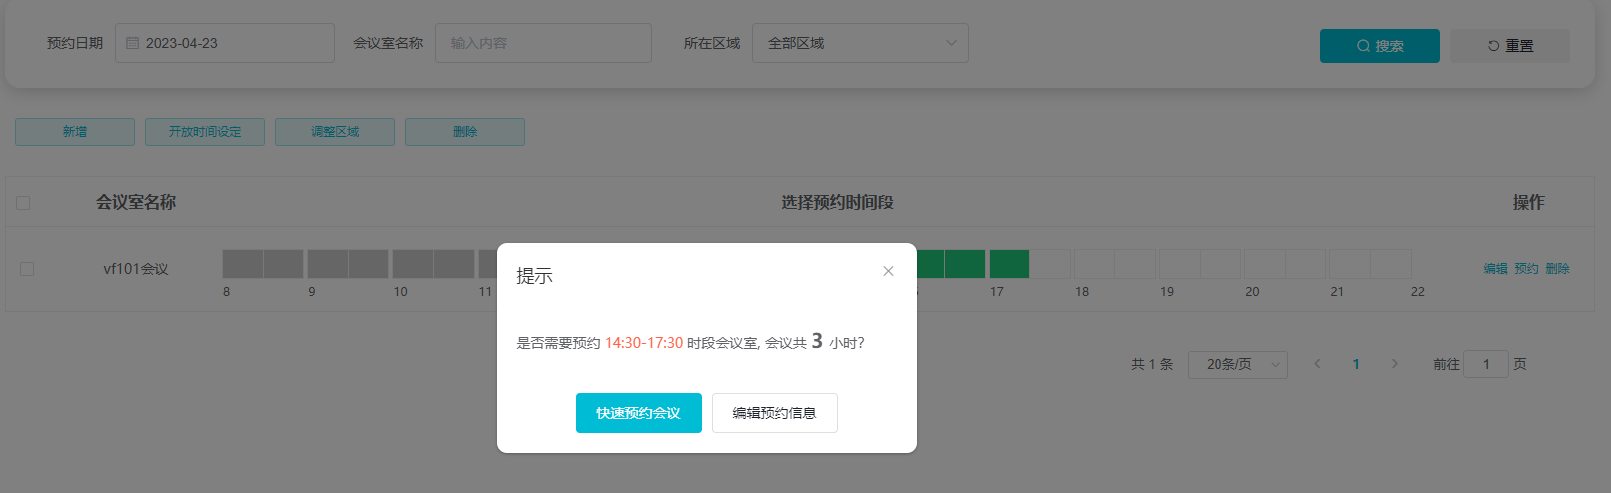
Task: Click the 搜索 button
Action: [1379, 46]
